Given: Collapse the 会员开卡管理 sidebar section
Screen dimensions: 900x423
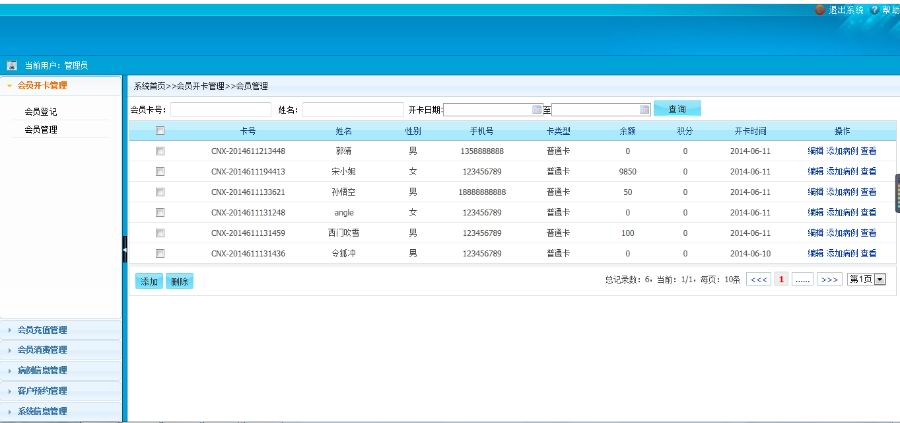Looking at the screenshot, I should click(61, 86).
